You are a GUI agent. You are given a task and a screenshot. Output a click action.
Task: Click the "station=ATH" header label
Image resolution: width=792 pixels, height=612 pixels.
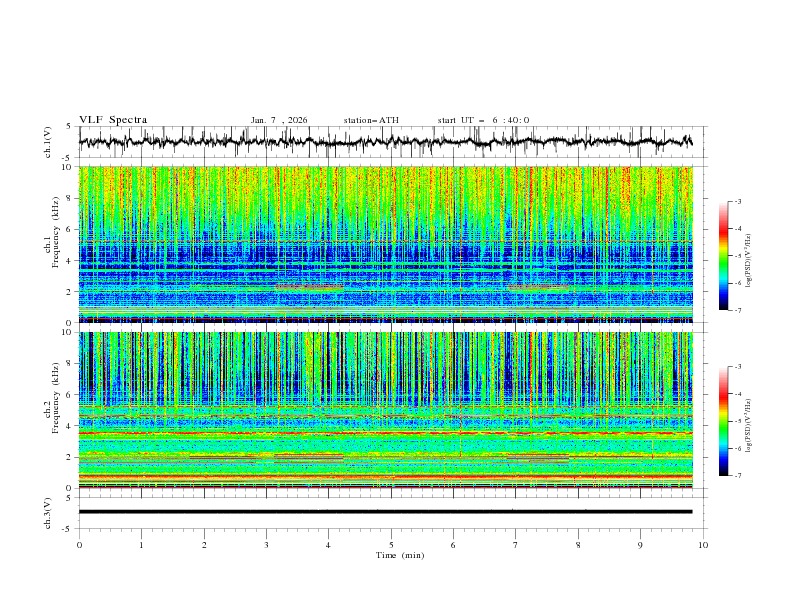click(371, 120)
